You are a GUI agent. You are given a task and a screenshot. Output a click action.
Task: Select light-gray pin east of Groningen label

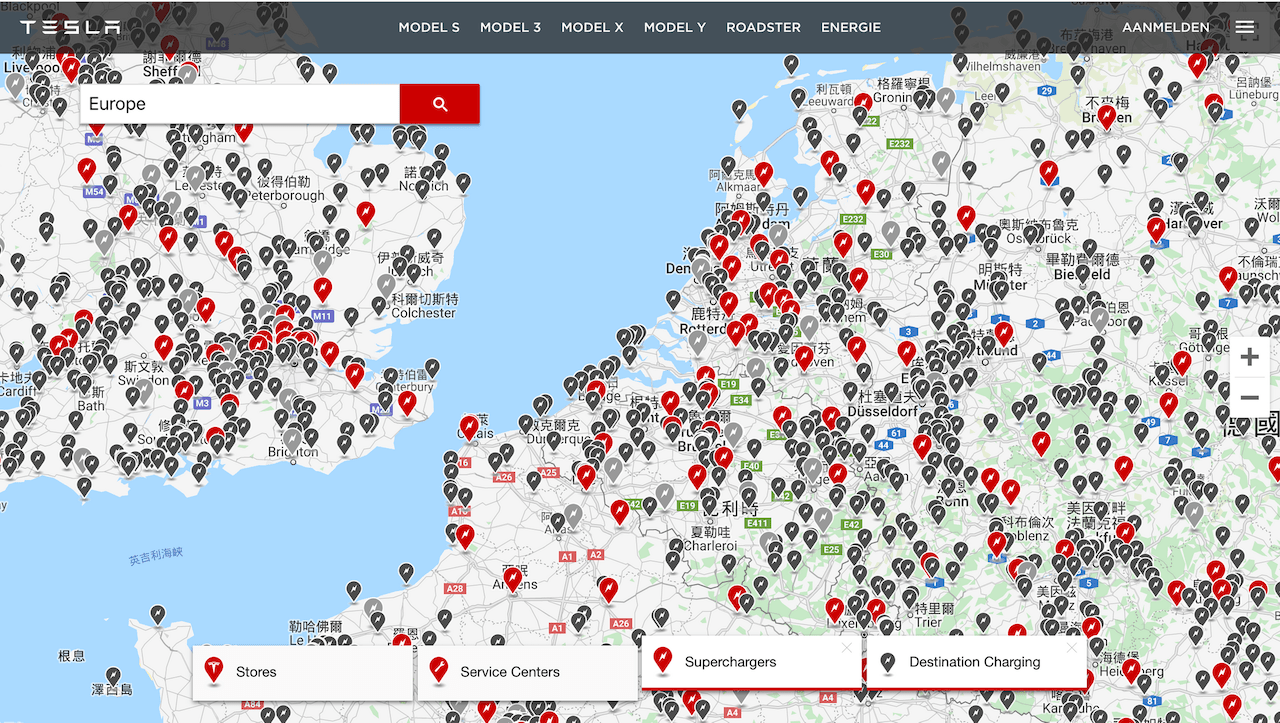pyautogui.click(x=945, y=98)
